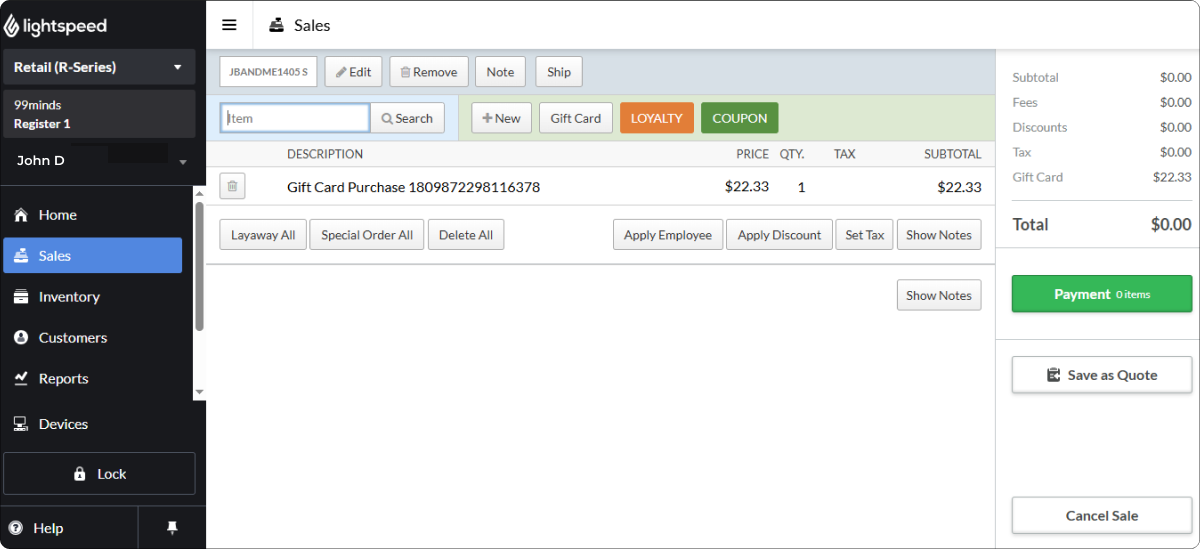Image resolution: width=1200 pixels, height=549 pixels.
Task: Click the hamburger menu icon
Action: pyautogui.click(x=230, y=25)
